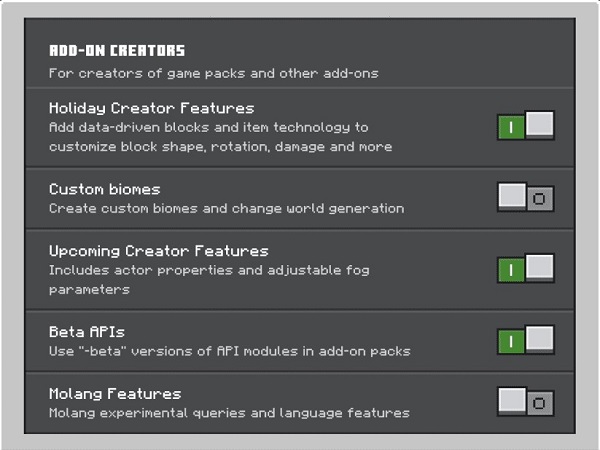
Task: Click the 'Custom biomes' label
Action: pos(104,189)
